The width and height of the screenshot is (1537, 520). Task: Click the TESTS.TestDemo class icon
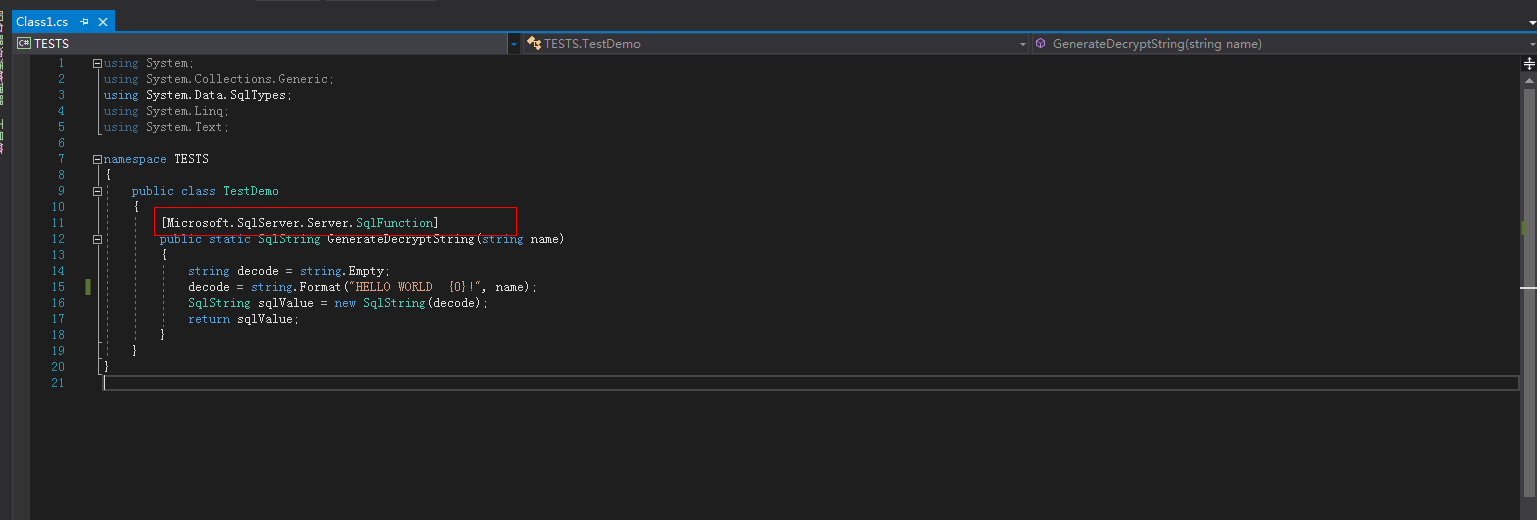[x=535, y=44]
